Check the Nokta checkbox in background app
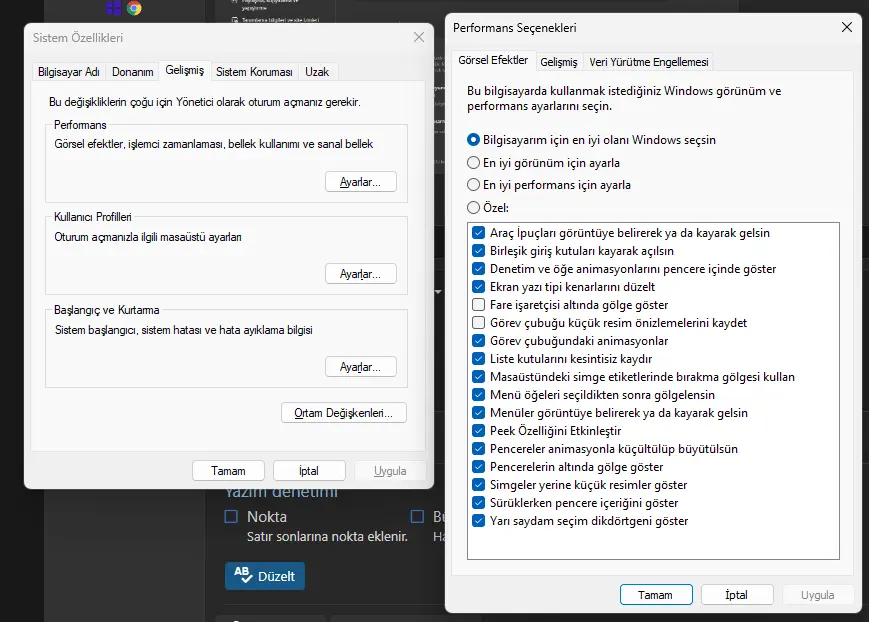Viewport: 869px width, 622px height. 231,517
